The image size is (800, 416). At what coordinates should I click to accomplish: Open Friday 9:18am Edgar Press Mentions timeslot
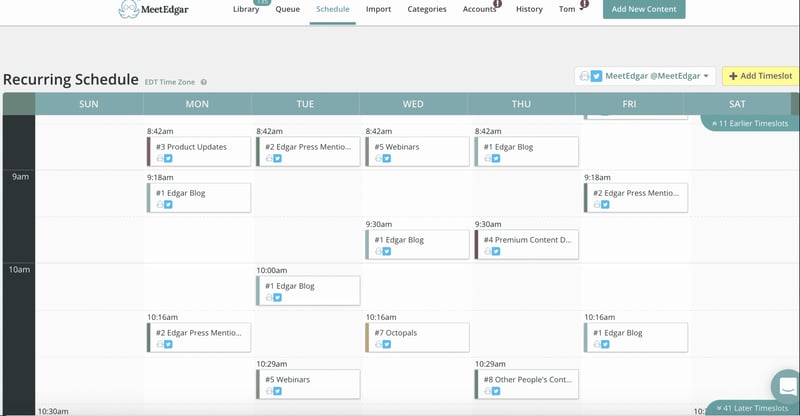click(x=636, y=198)
